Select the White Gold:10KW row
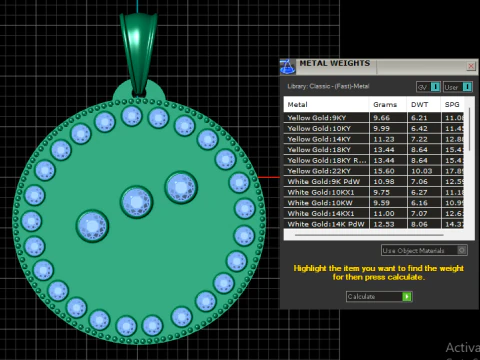The height and width of the screenshot is (360, 480). 374,203
